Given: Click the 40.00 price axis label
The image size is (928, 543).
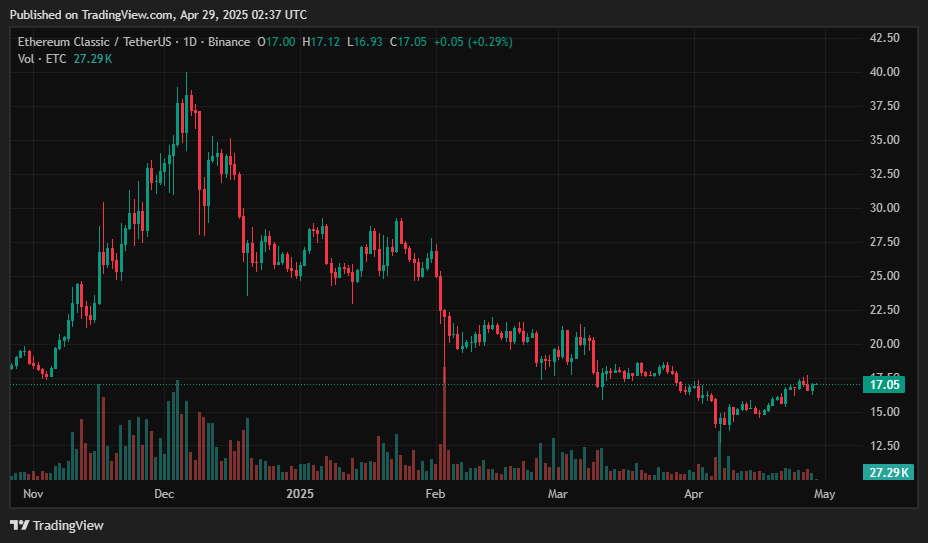Looking at the screenshot, I should (885, 72).
